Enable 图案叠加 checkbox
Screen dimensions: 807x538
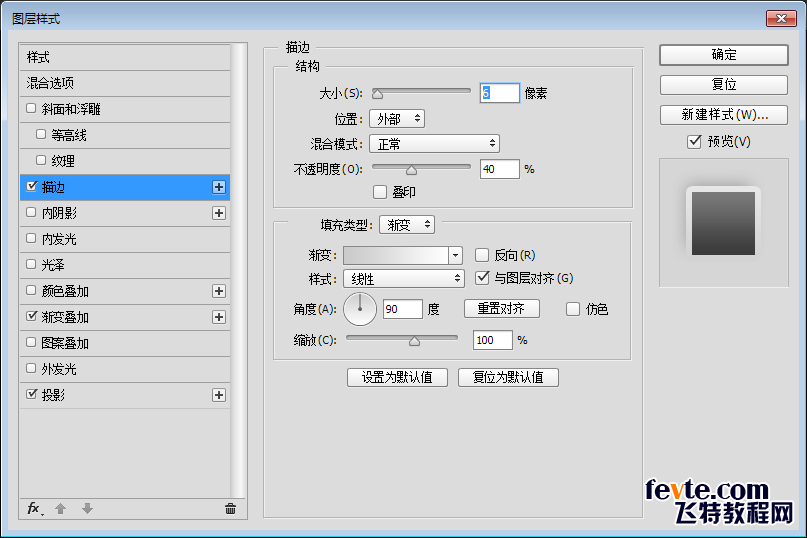pyautogui.click(x=31, y=342)
